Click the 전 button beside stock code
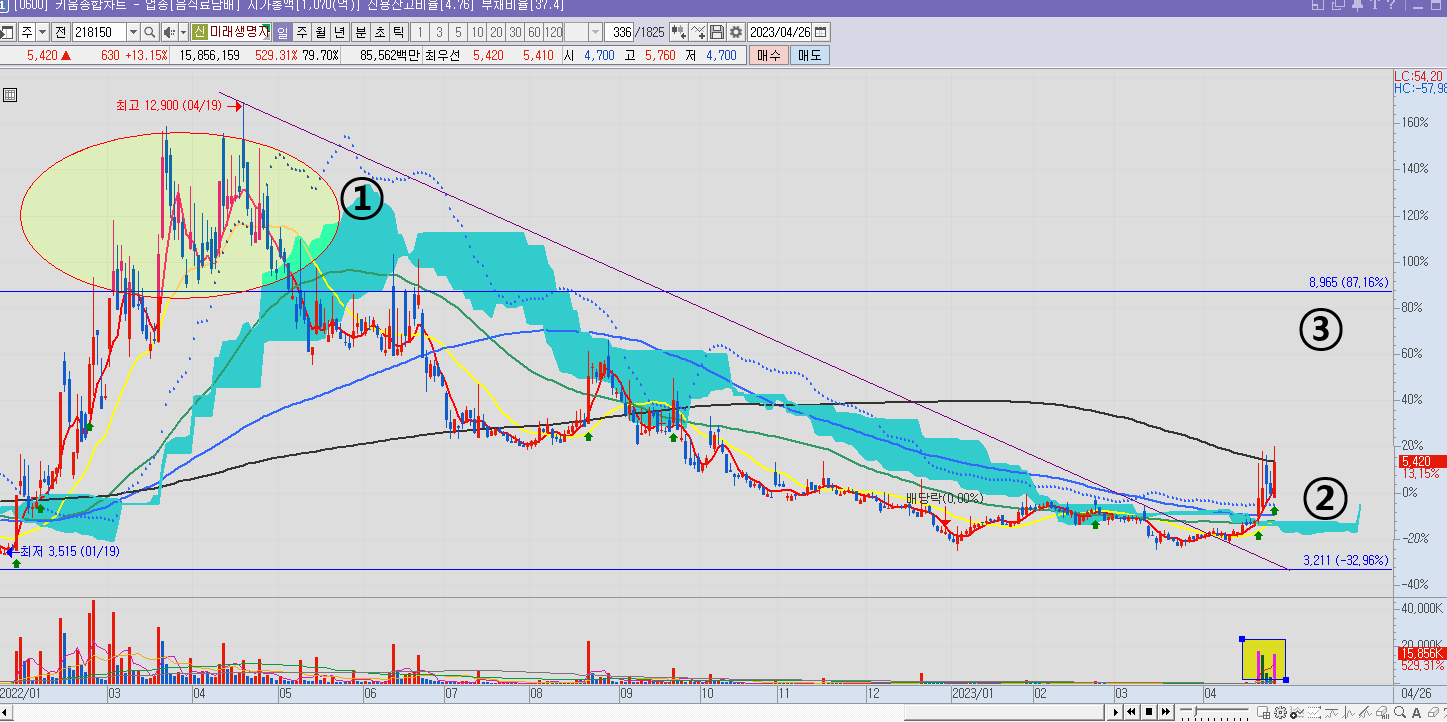This screenshot has height=722, width=1447. (x=60, y=32)
